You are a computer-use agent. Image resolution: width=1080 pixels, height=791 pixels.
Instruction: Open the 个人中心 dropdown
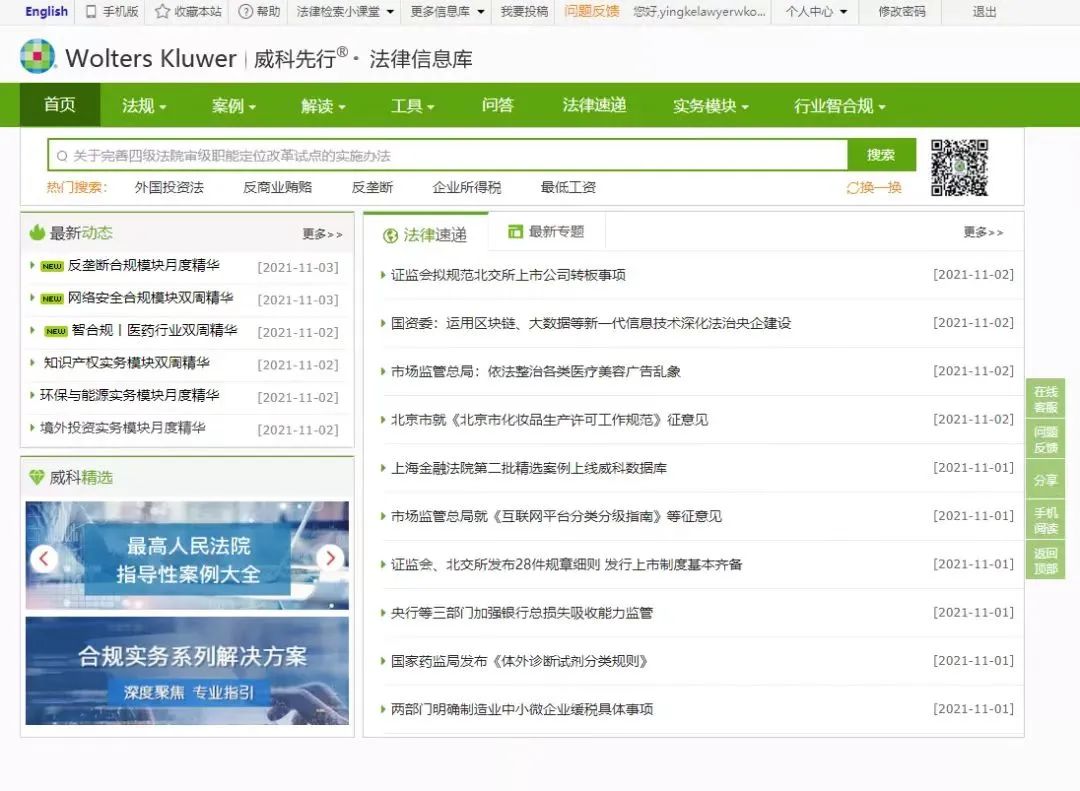[x=816, y=12]
